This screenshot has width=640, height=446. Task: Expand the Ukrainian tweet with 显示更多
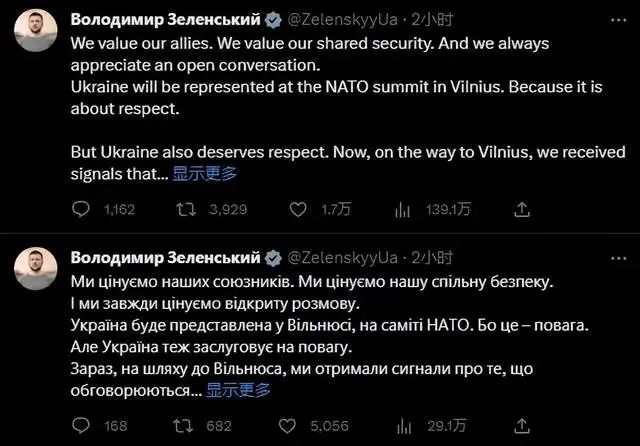238,390
